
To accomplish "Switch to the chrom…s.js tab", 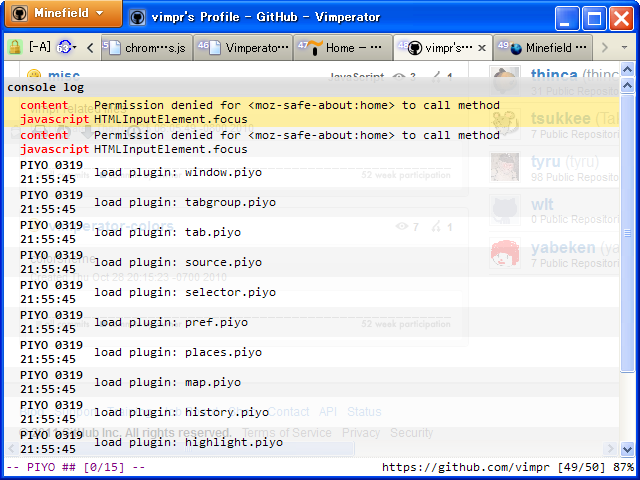I will pos(147,48).
